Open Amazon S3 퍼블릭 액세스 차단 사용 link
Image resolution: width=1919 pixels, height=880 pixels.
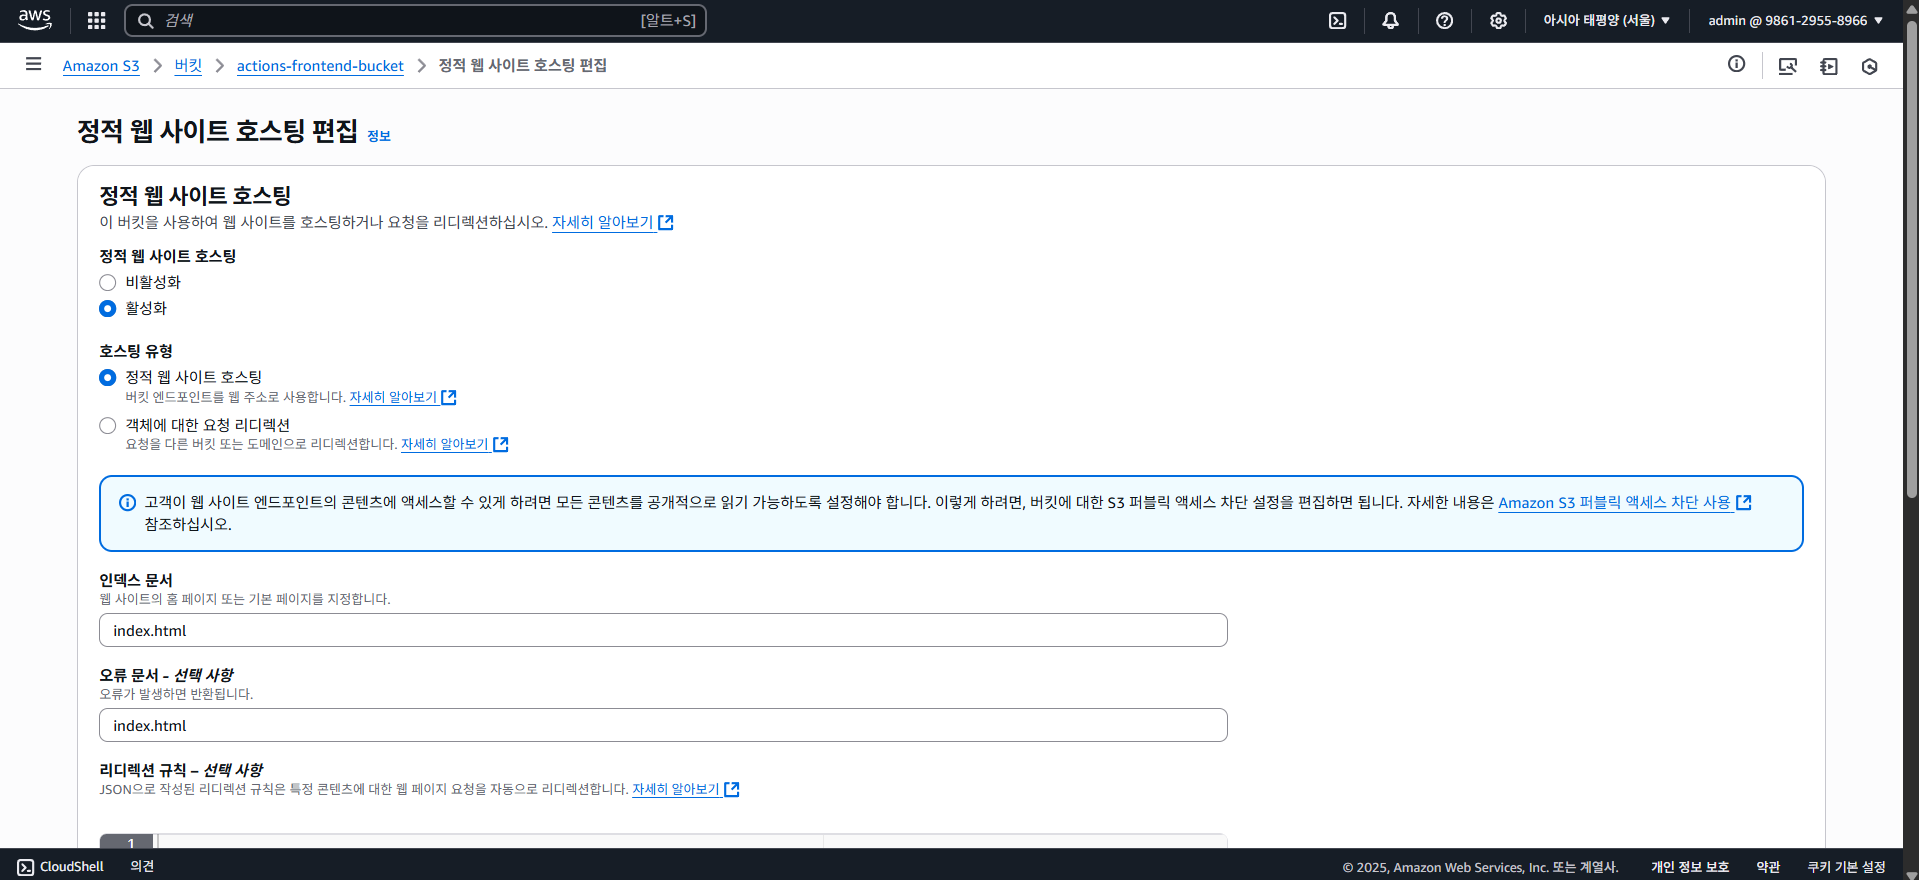pos(1614,502)
